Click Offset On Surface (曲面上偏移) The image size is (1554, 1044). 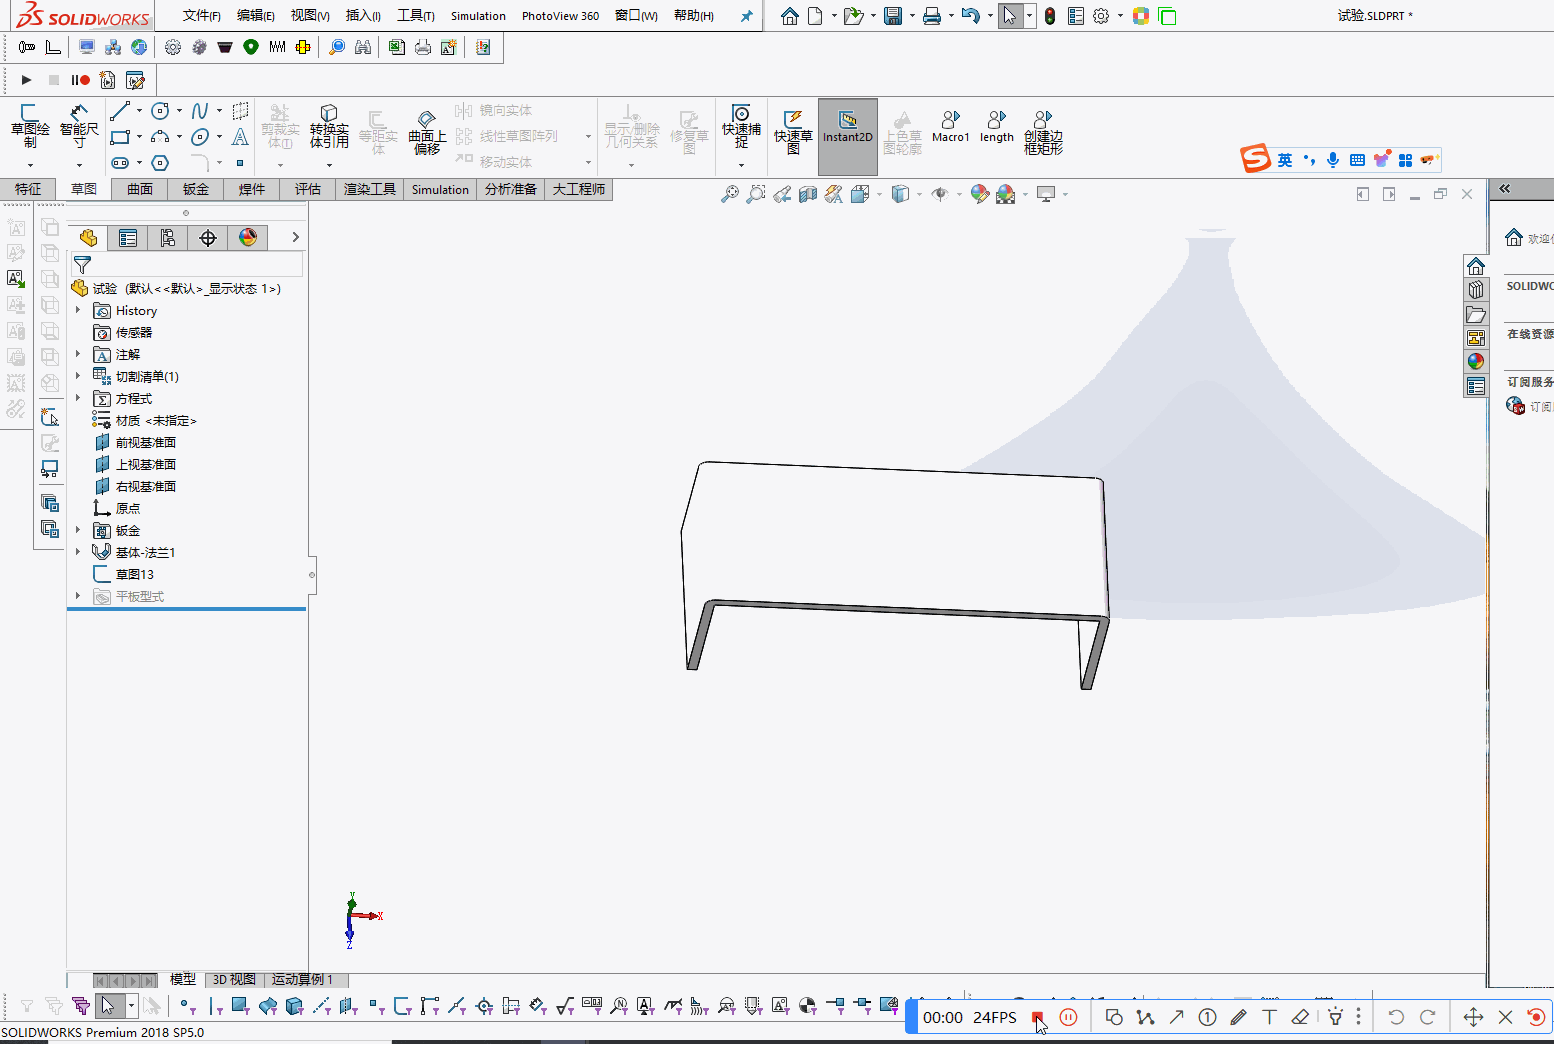click(427, 132)
